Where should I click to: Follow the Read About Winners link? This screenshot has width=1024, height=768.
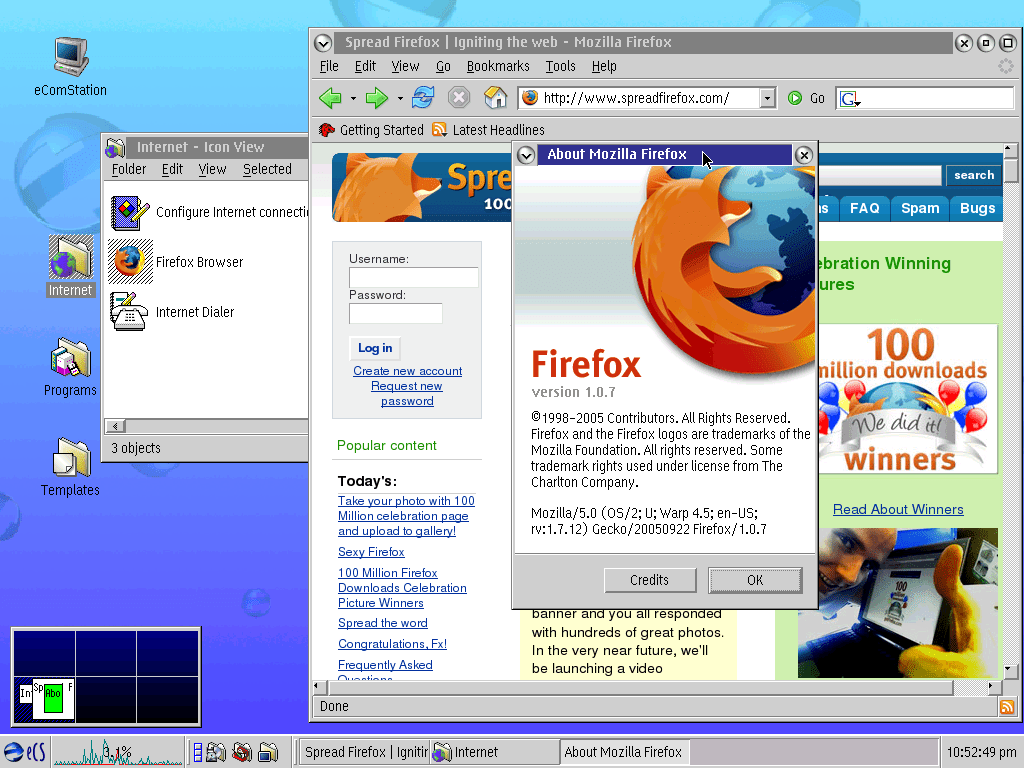tap(897, 509)
